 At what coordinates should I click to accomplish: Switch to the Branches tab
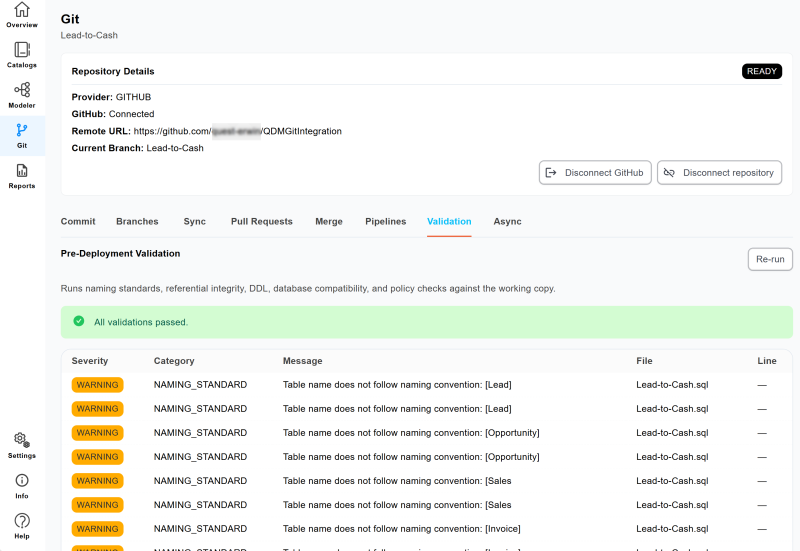pos(137,221)
